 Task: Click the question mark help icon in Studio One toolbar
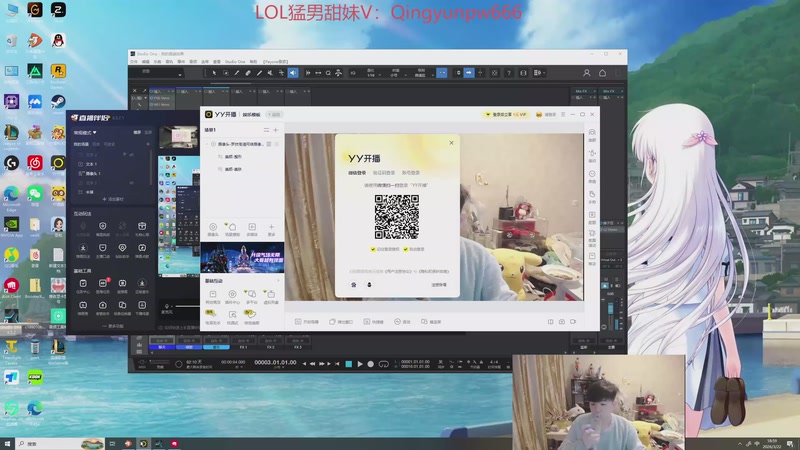click(509, 73)
